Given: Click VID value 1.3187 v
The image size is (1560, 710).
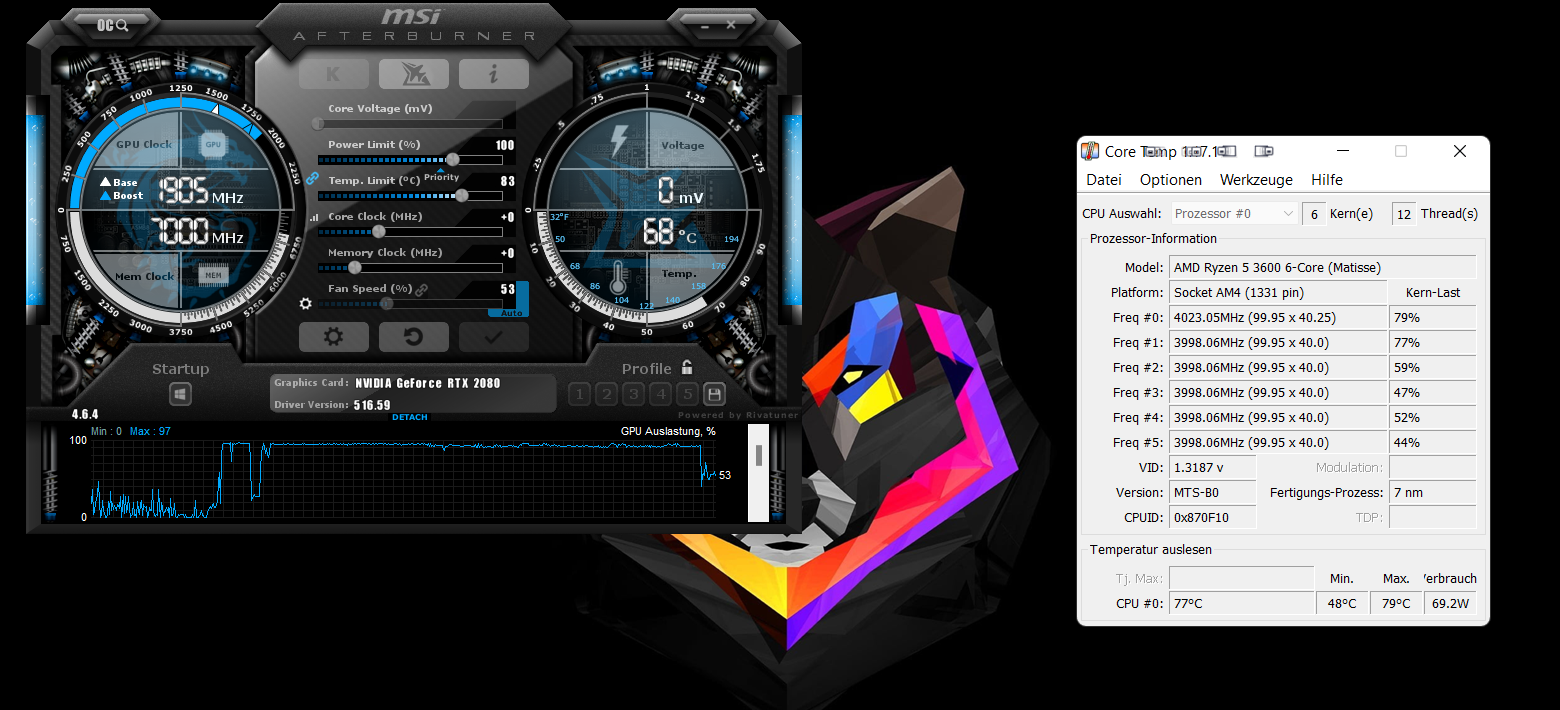Looking at the screenshot, I should (x=1212, y=467).
